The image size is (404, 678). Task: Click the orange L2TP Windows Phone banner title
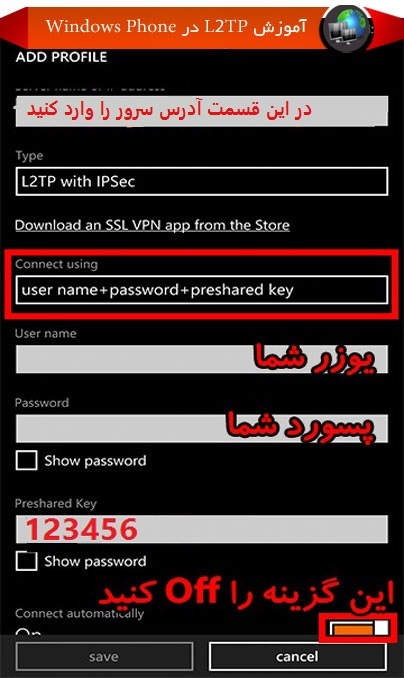[x=176, y=26]
